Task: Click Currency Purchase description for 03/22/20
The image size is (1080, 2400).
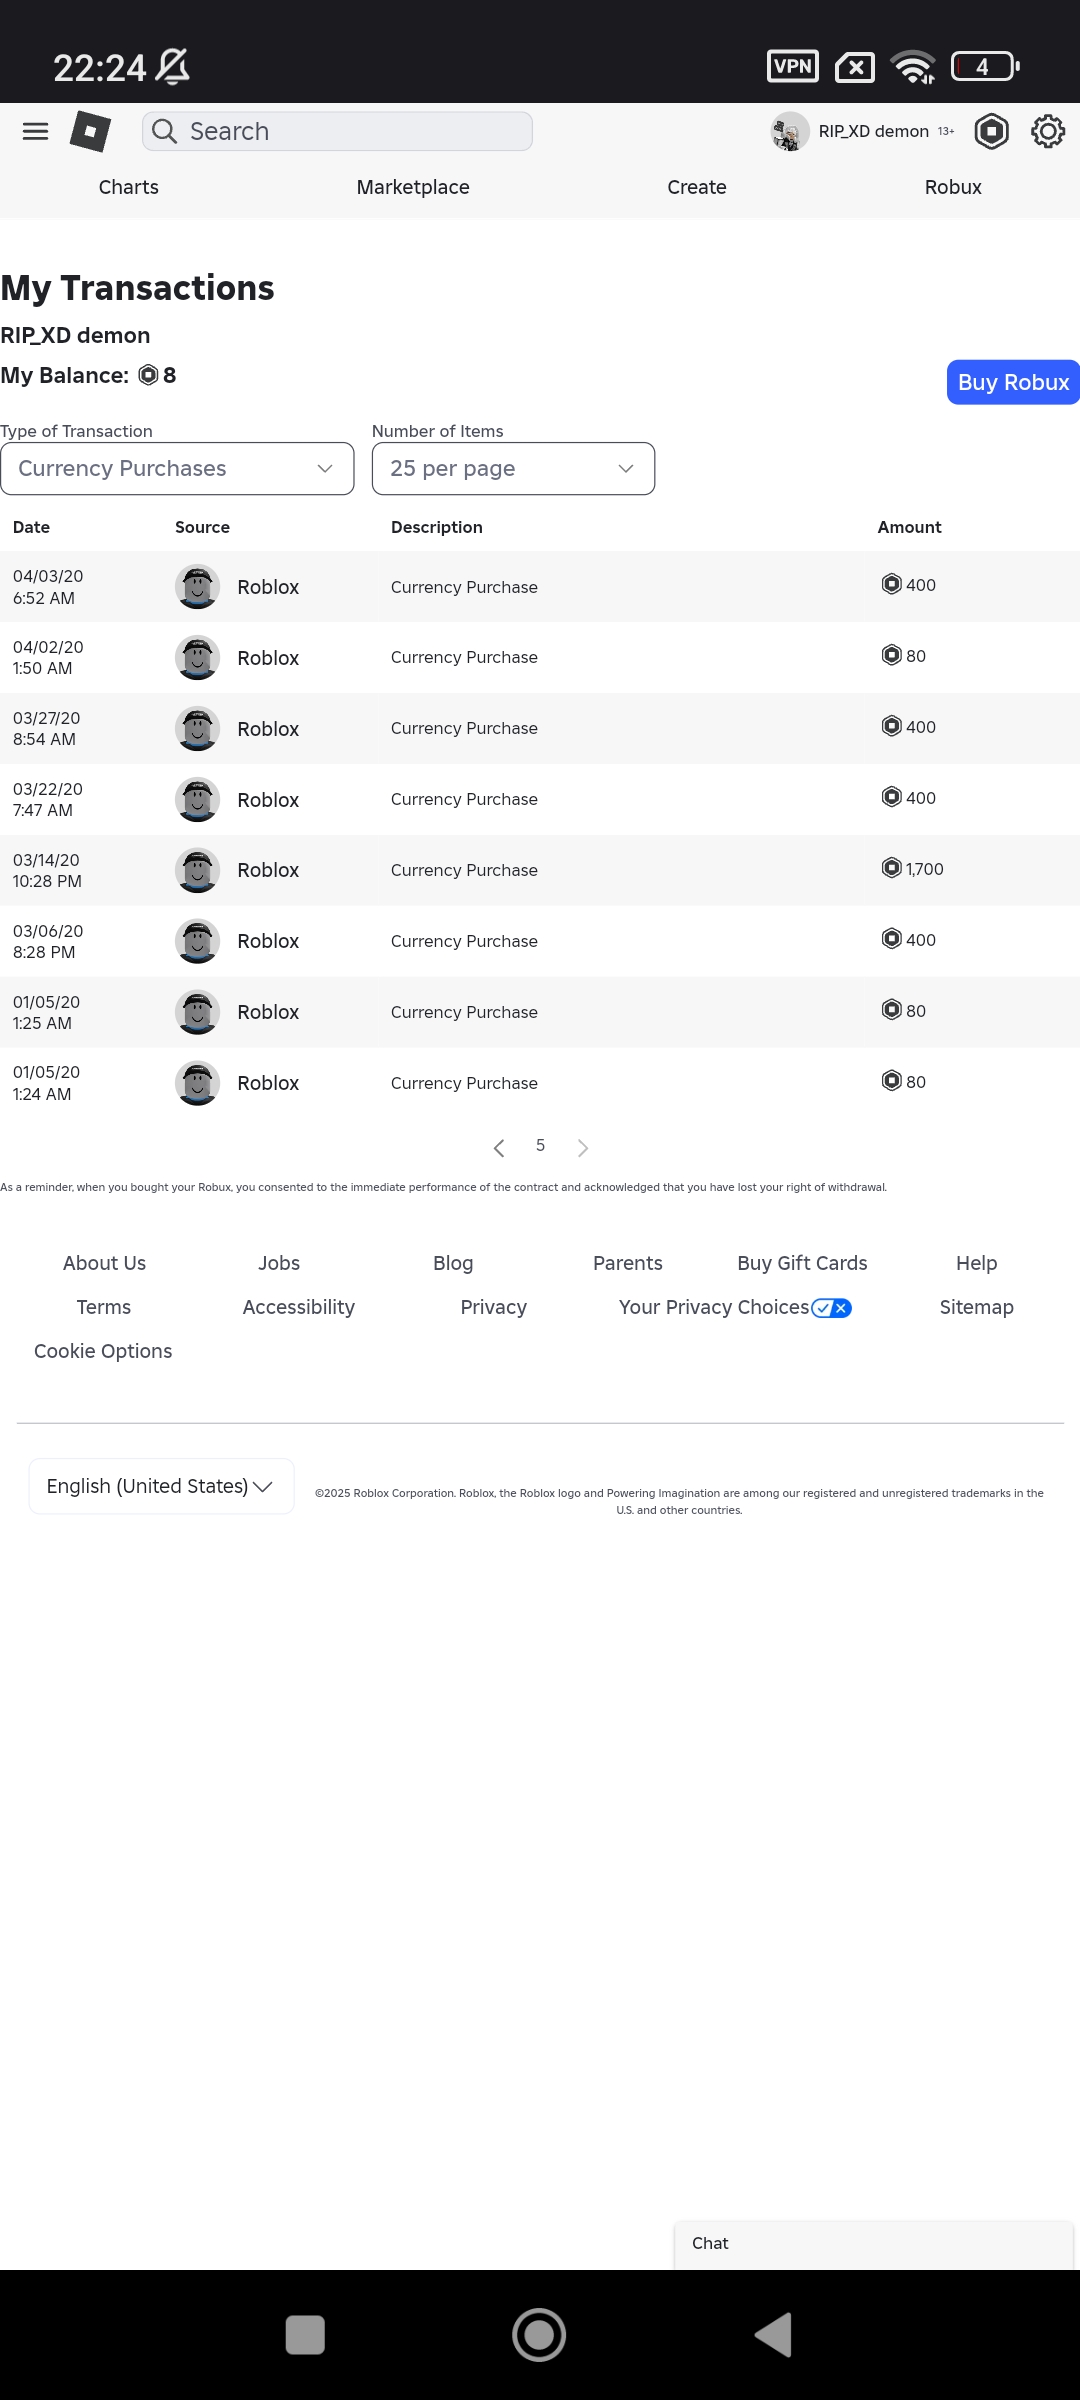Action: pos(464,799)
